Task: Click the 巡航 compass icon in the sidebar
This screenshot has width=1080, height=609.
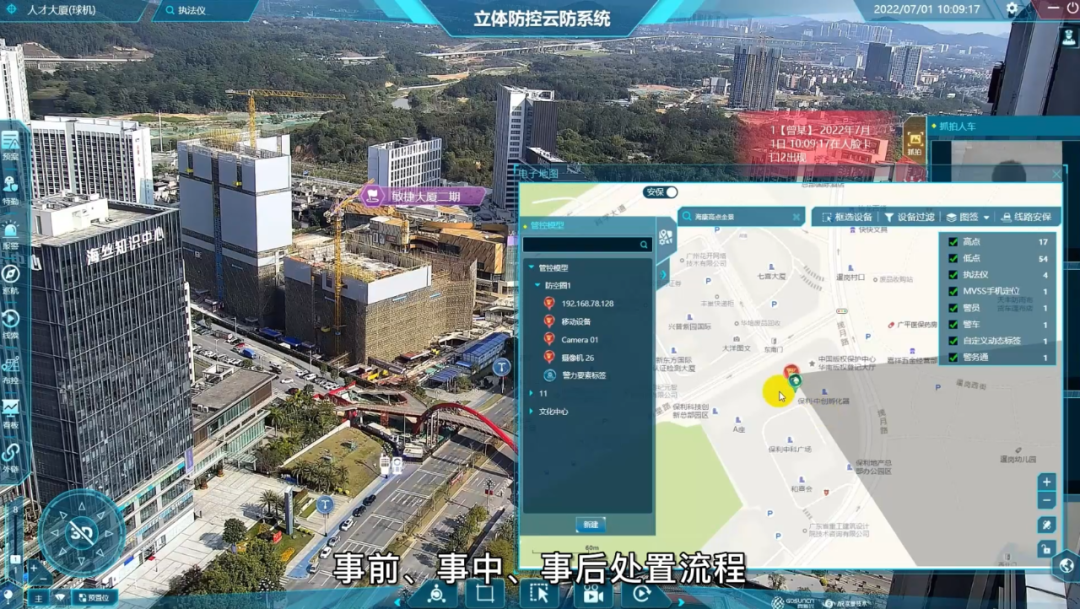Action: click(x=11, y=275)
